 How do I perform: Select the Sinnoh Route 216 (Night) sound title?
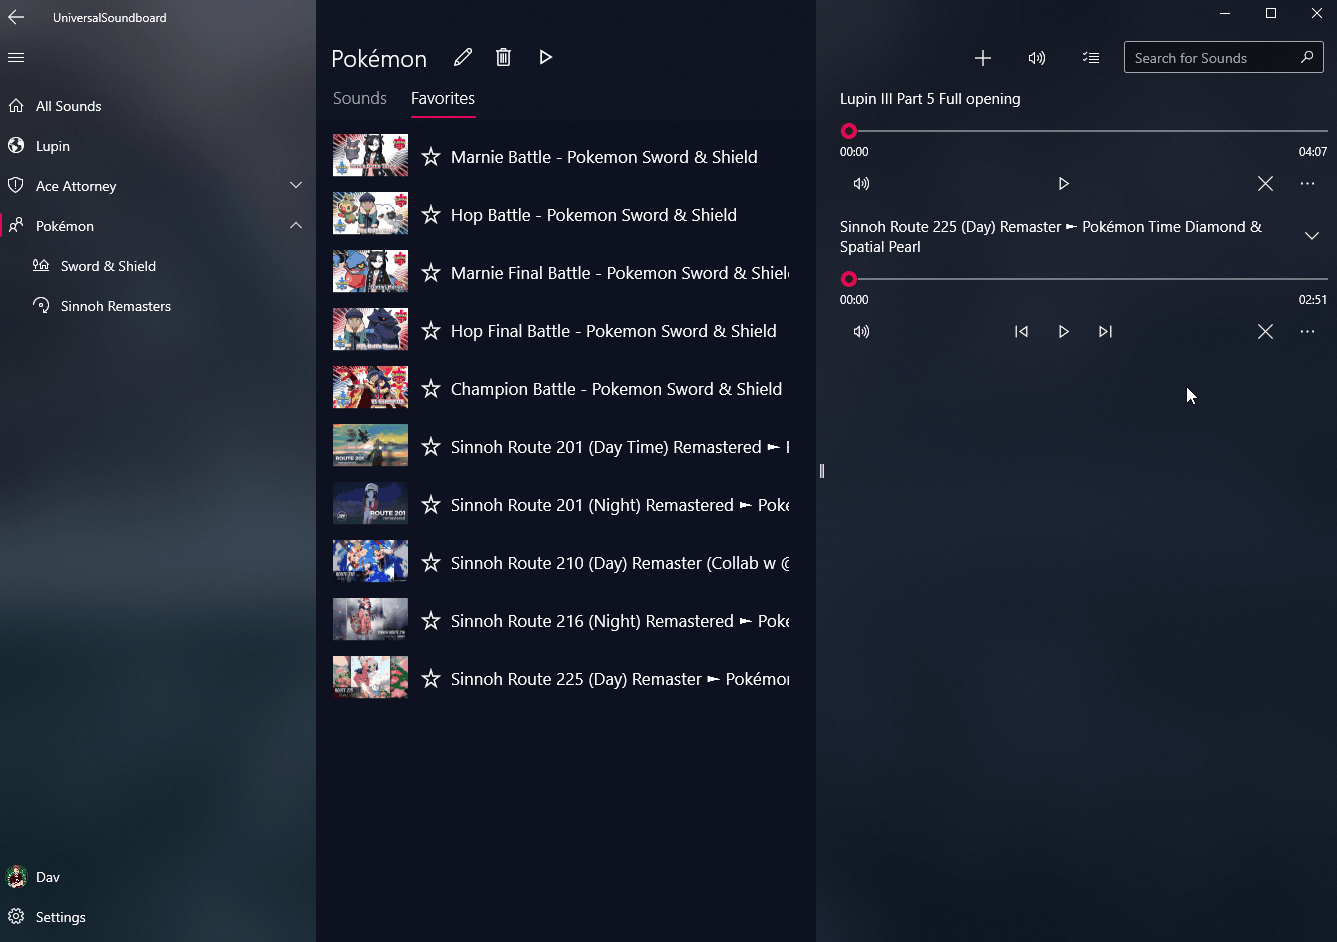pos(620,621)
